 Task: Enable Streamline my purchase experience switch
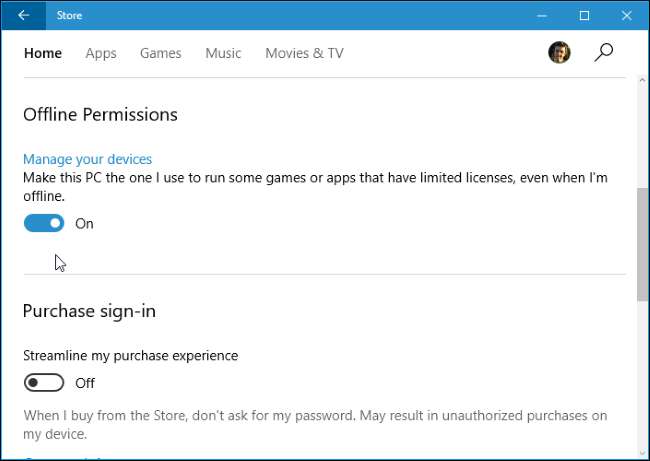44,382
